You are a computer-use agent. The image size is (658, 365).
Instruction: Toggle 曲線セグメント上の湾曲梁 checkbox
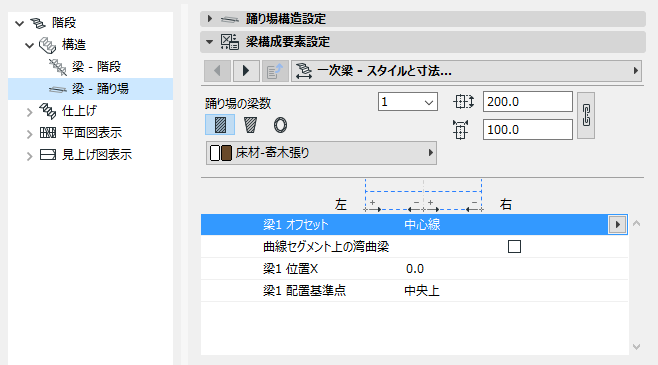point(514,246)
